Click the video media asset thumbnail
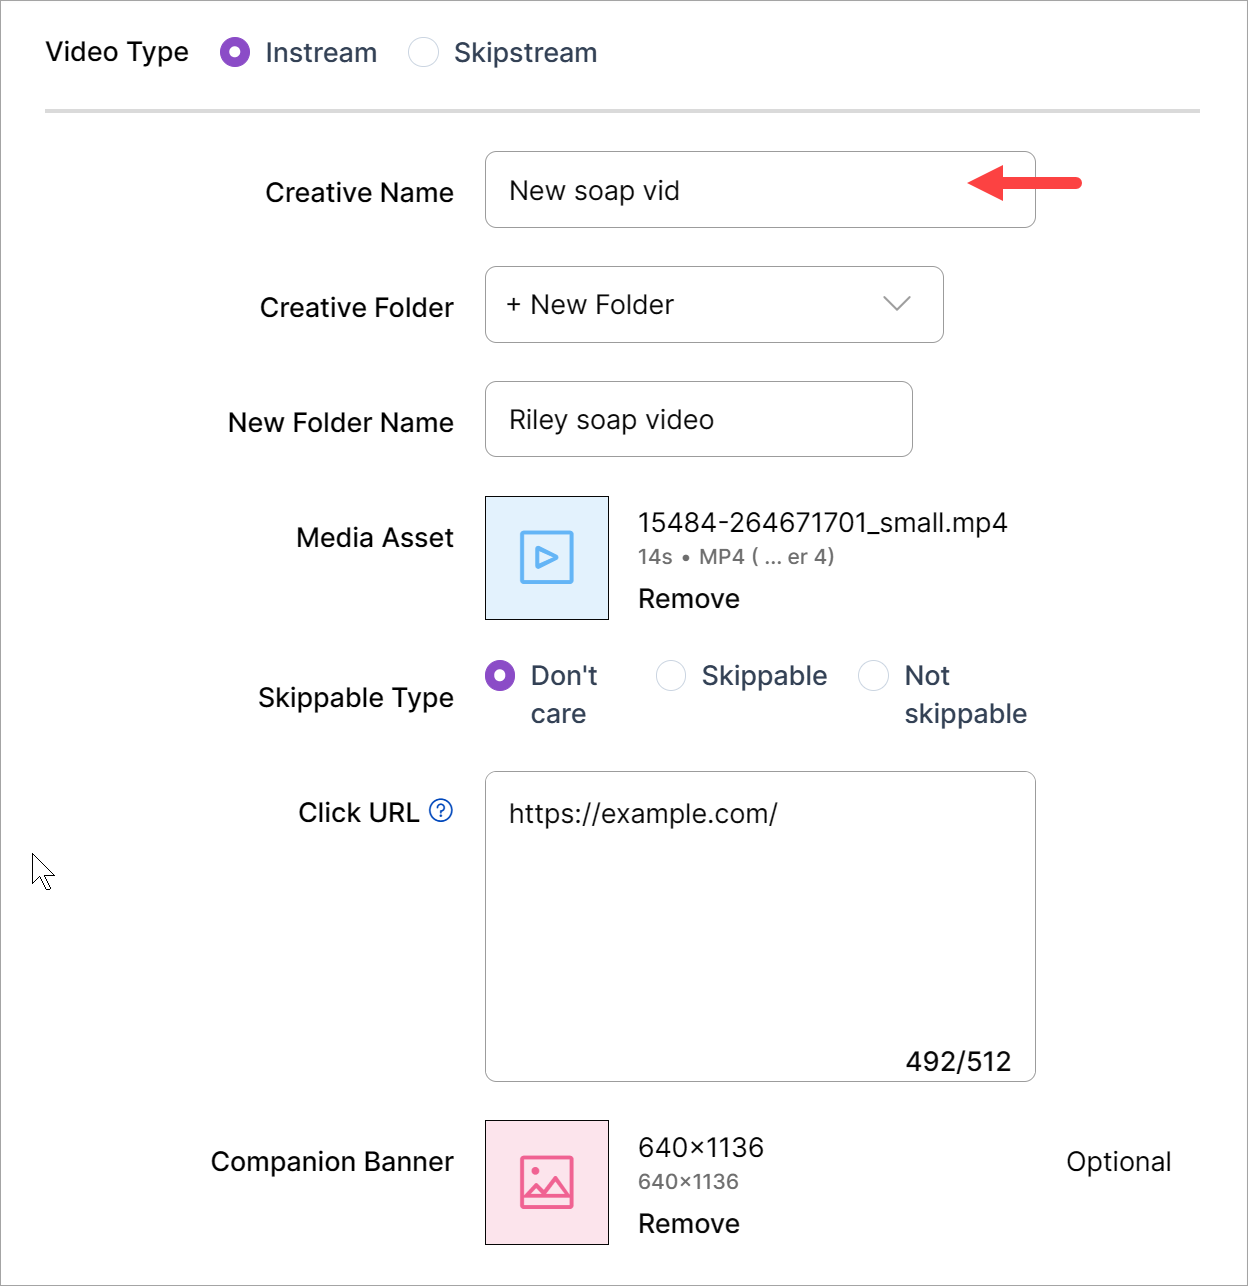The height and width of the screenshot is (1286, 1248). tap(547, 558)
